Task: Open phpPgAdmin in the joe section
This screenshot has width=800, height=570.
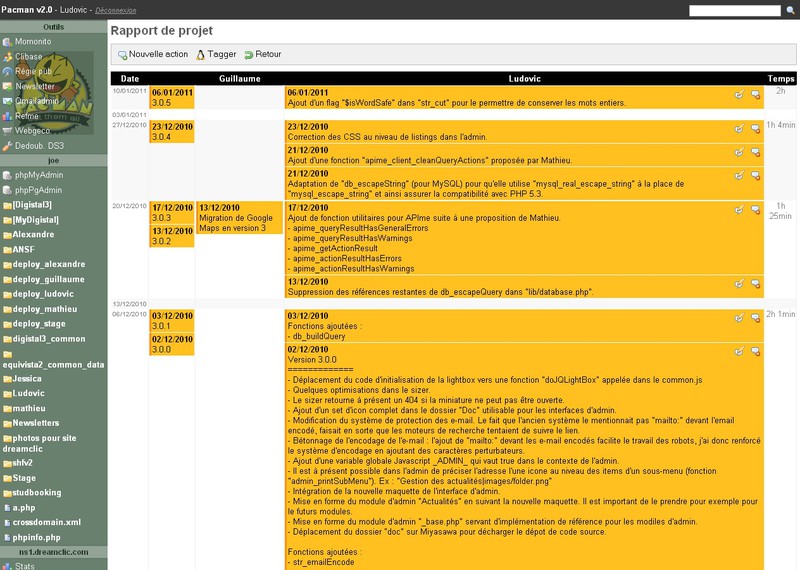Action: click(38, 190)
